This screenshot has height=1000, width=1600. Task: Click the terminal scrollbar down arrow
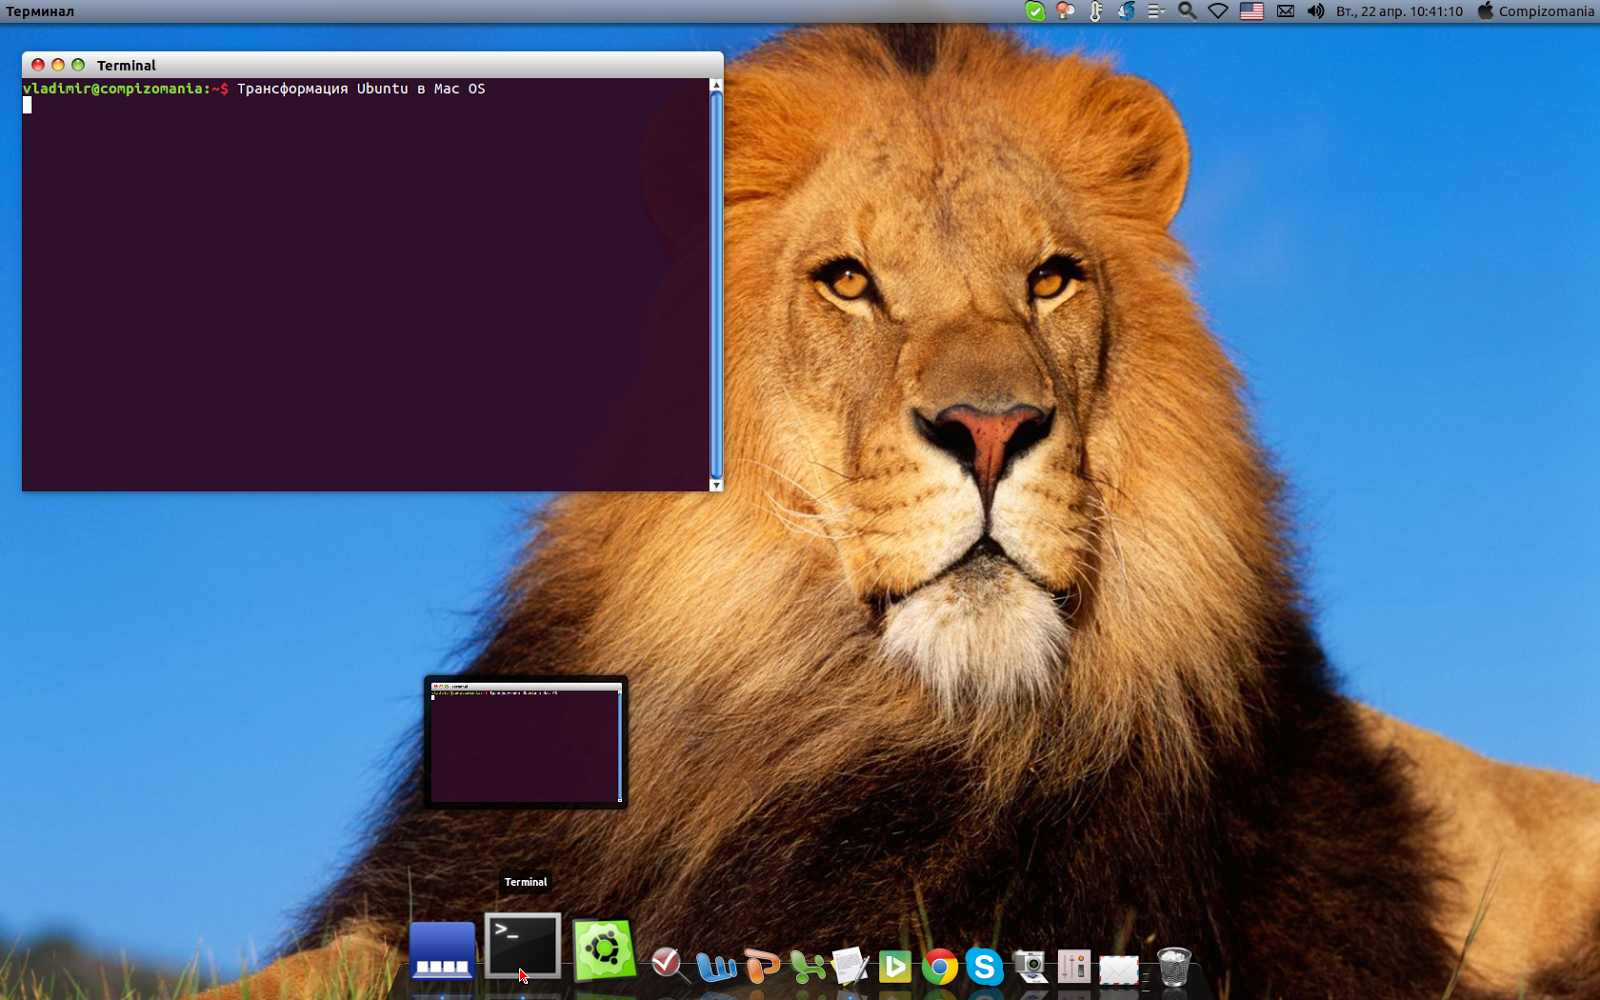(x=716, y=485)
